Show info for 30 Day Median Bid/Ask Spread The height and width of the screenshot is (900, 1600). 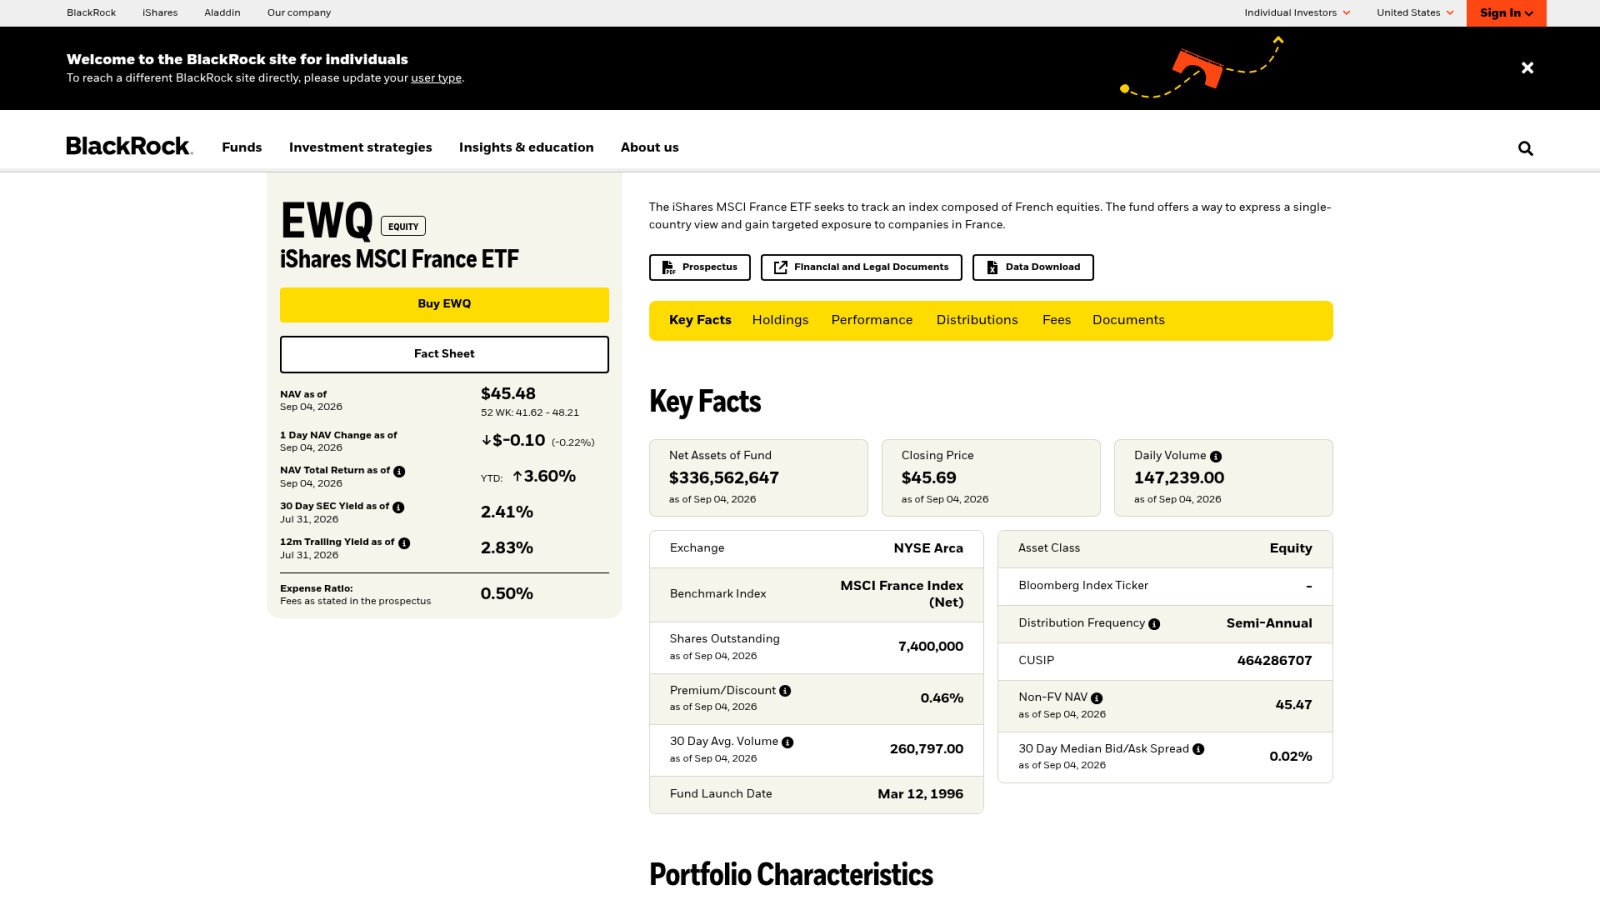1198,749
